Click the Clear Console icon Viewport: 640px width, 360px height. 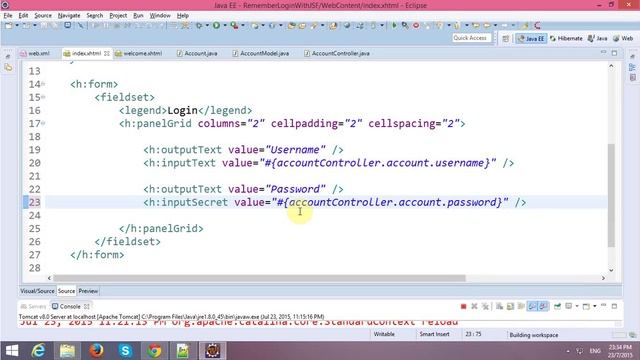[499, 306]
